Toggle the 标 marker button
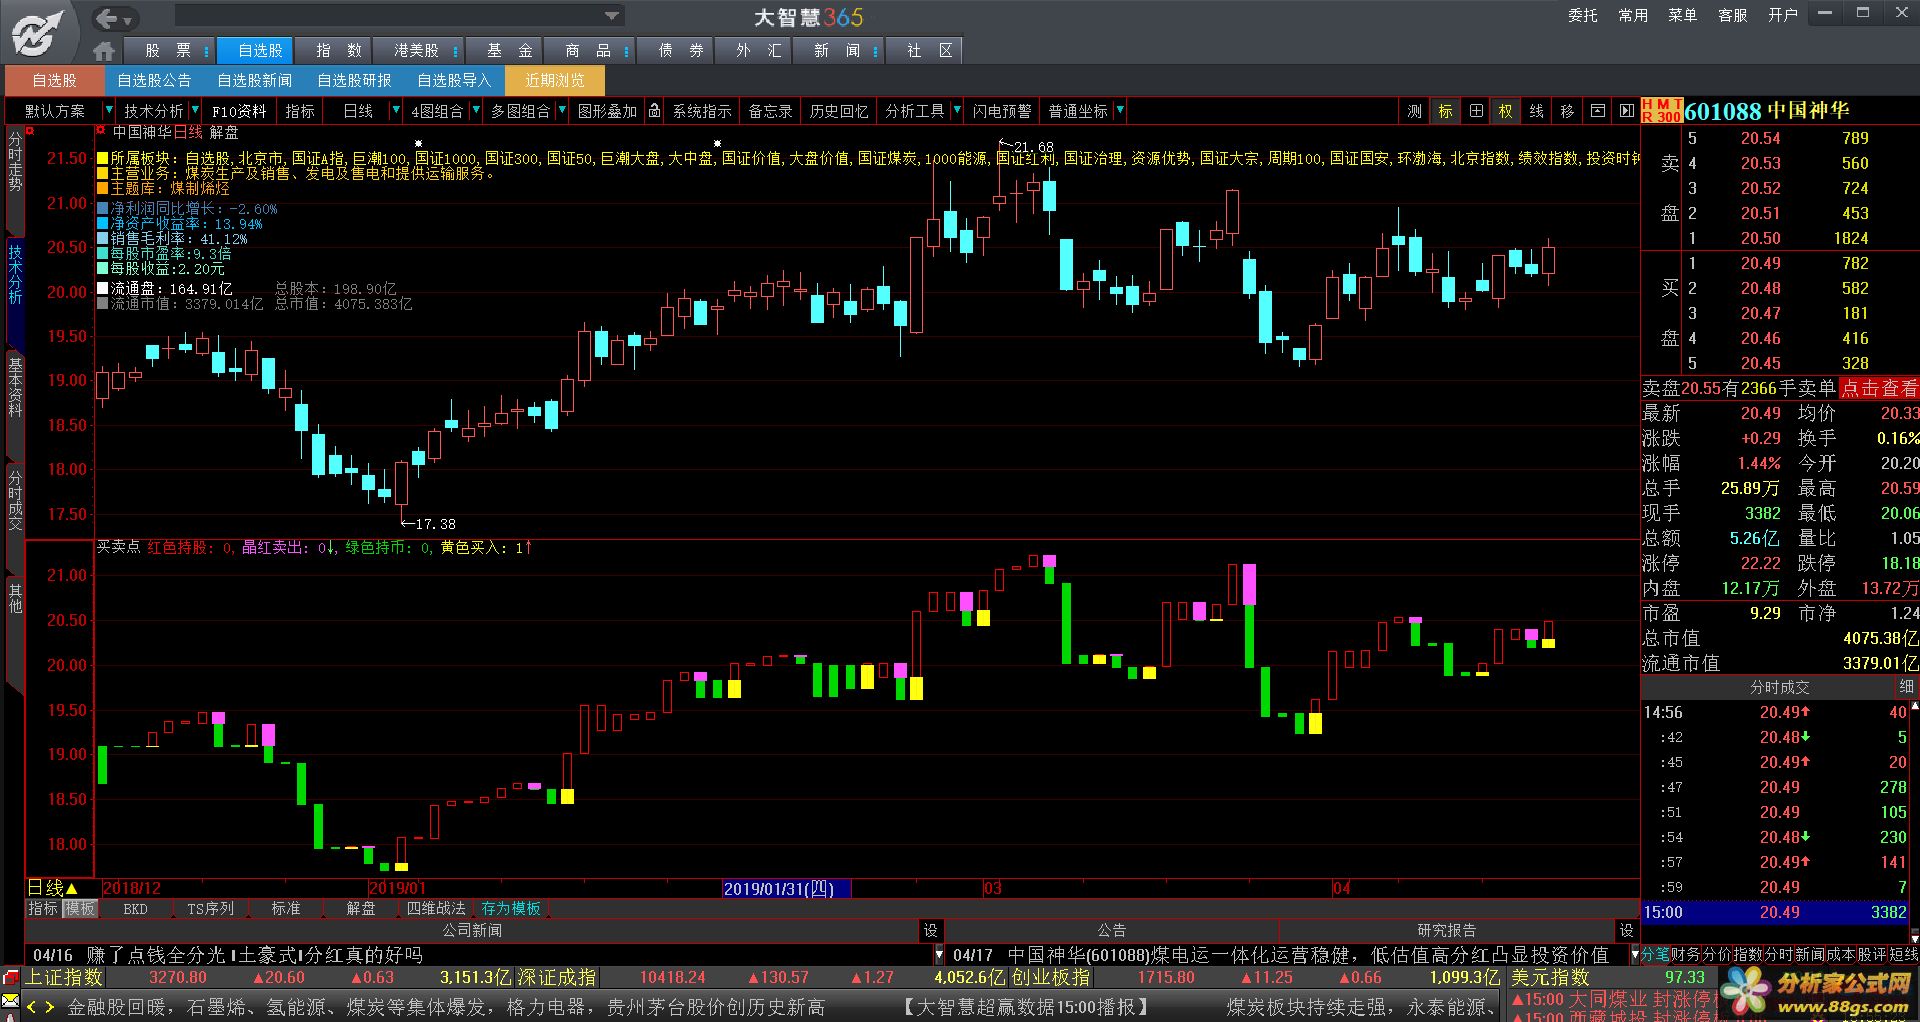The image size is (1920, 1022). click(x=1446, y=111)
